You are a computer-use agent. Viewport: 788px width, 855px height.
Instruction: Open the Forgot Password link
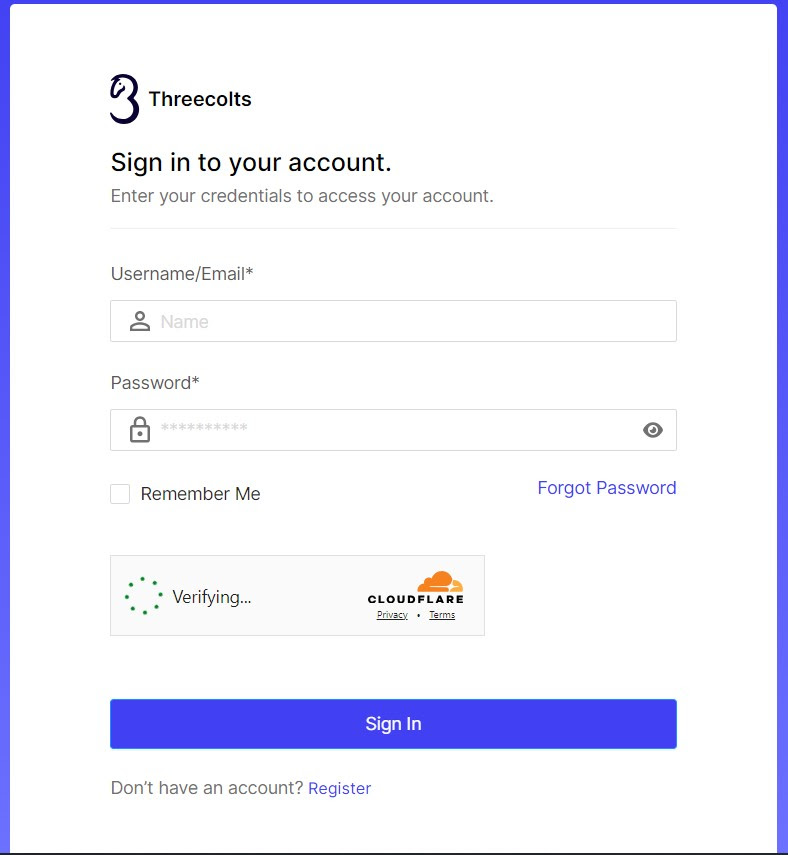click(x=607, y=487)
